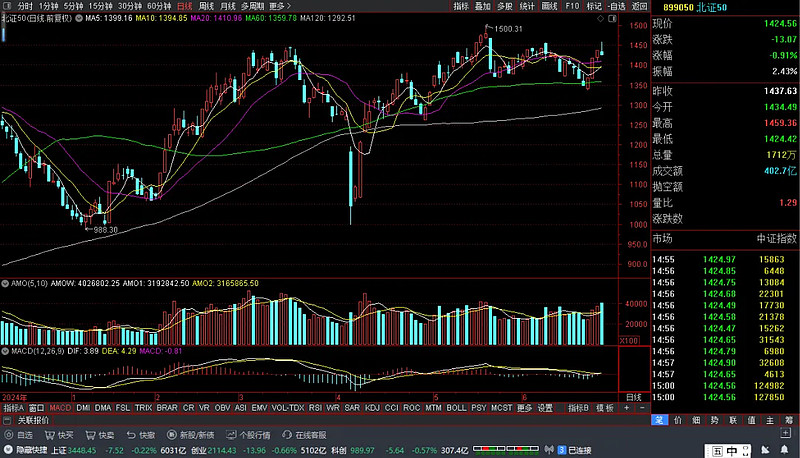This screenshot has height=458, width=800.
Task: Click the 设置 settings button in indicator bar
Action: (x=545, y=408)
